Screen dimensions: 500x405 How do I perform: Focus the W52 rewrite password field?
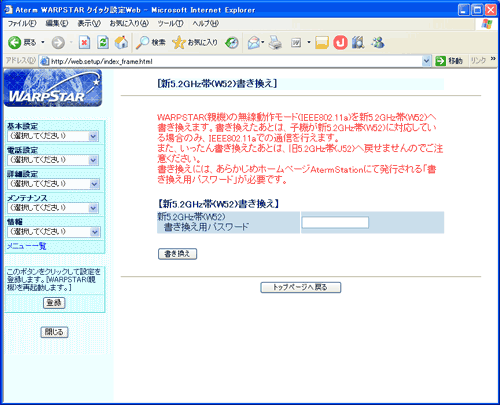pos(335,222)
